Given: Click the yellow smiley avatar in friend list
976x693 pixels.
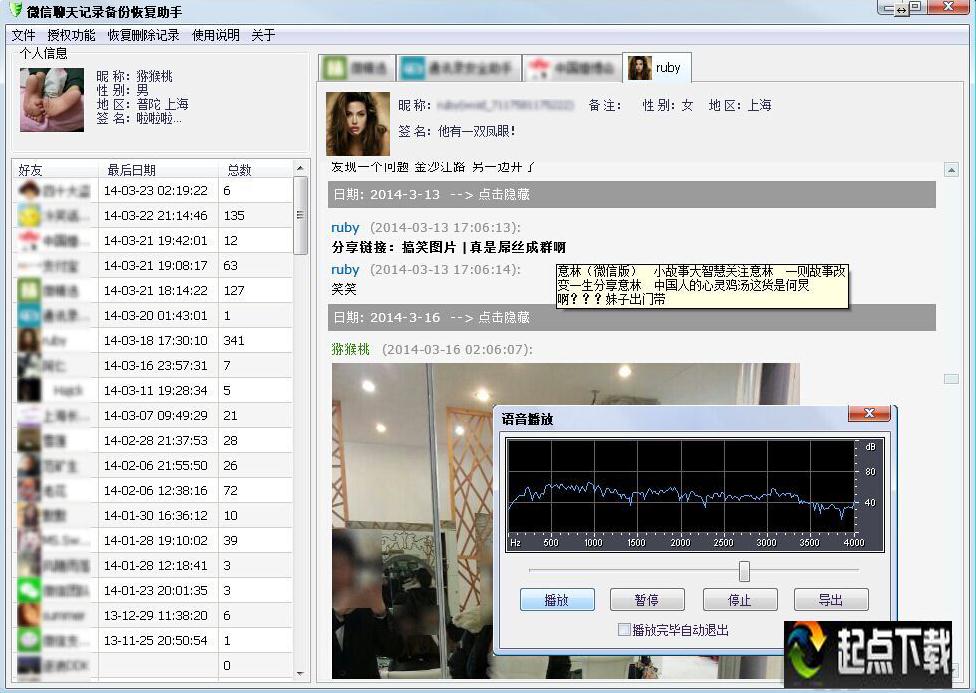Looking at the screenshot, I should (x=29, y=215).
